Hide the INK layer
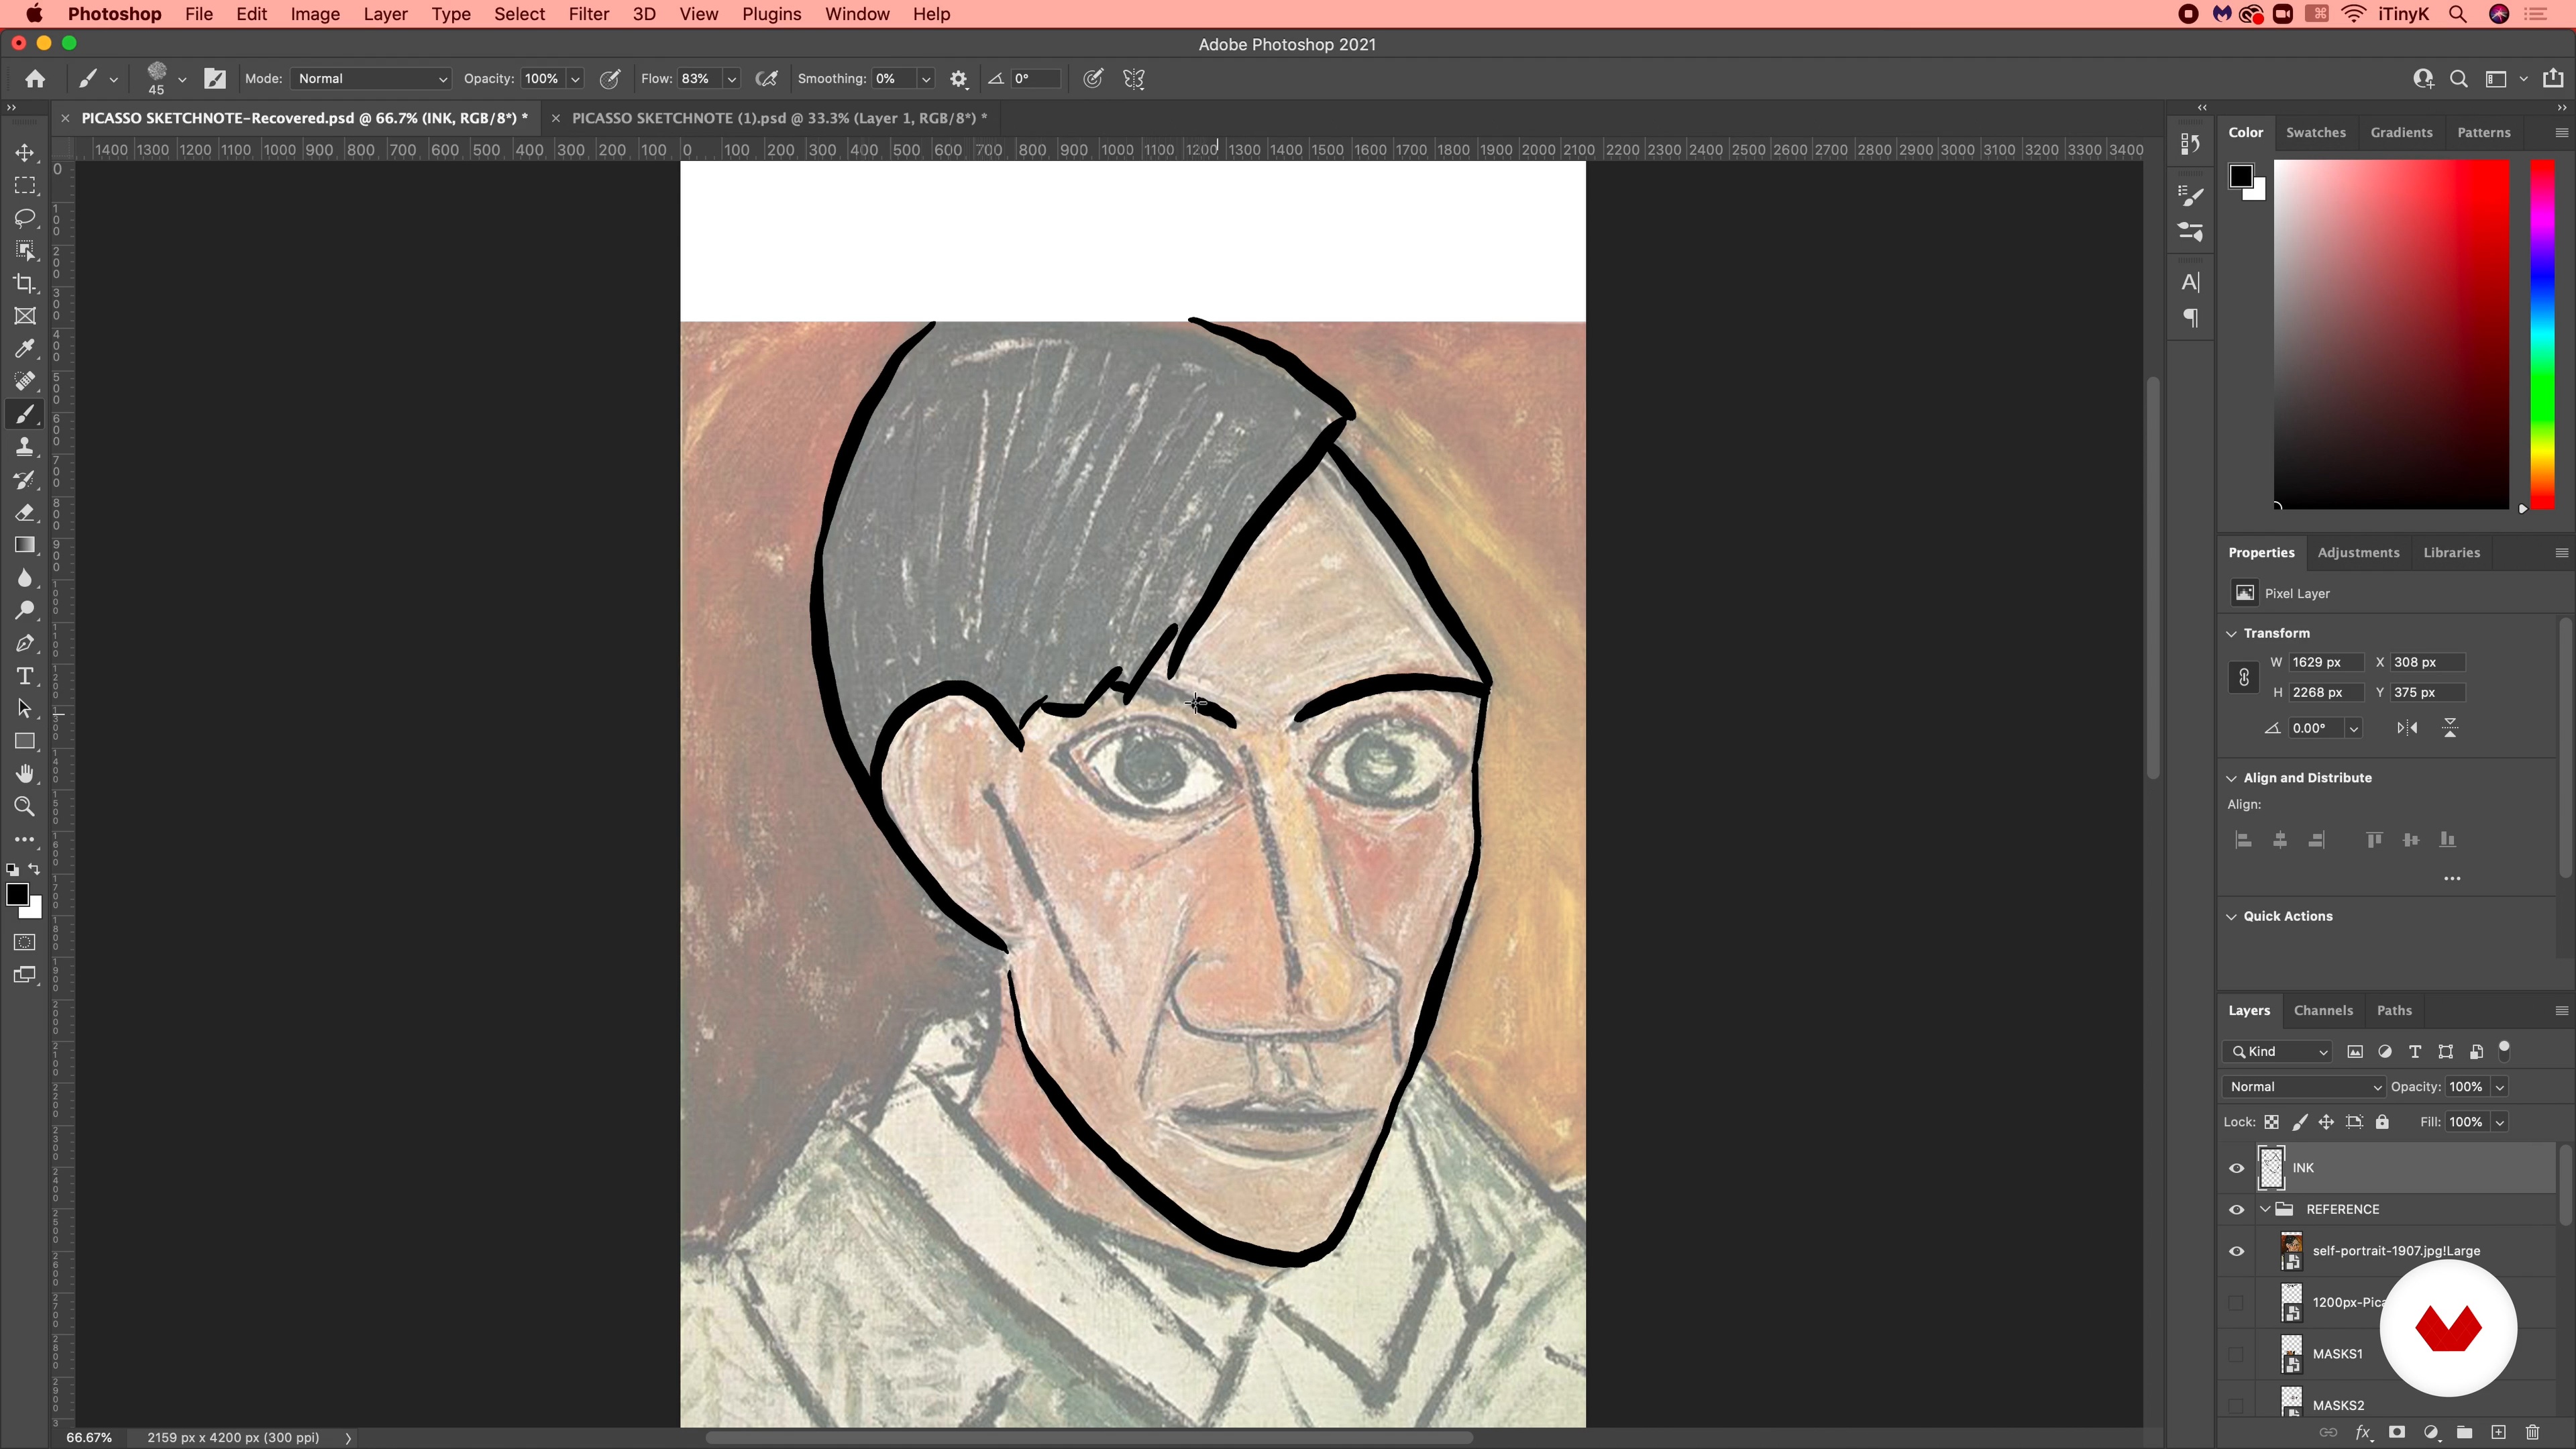 coord(2237,1168)
